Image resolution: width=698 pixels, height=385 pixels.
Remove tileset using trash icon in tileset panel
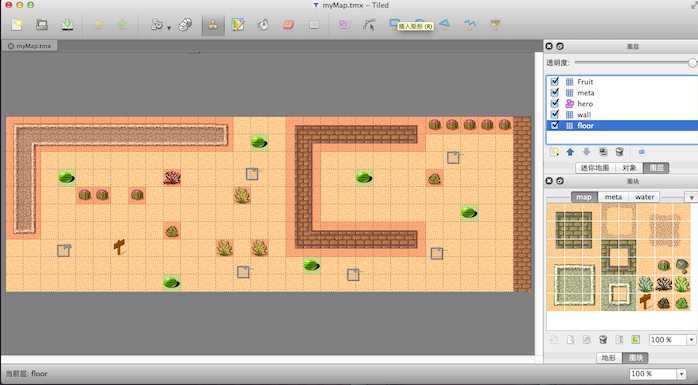(603, 340)
